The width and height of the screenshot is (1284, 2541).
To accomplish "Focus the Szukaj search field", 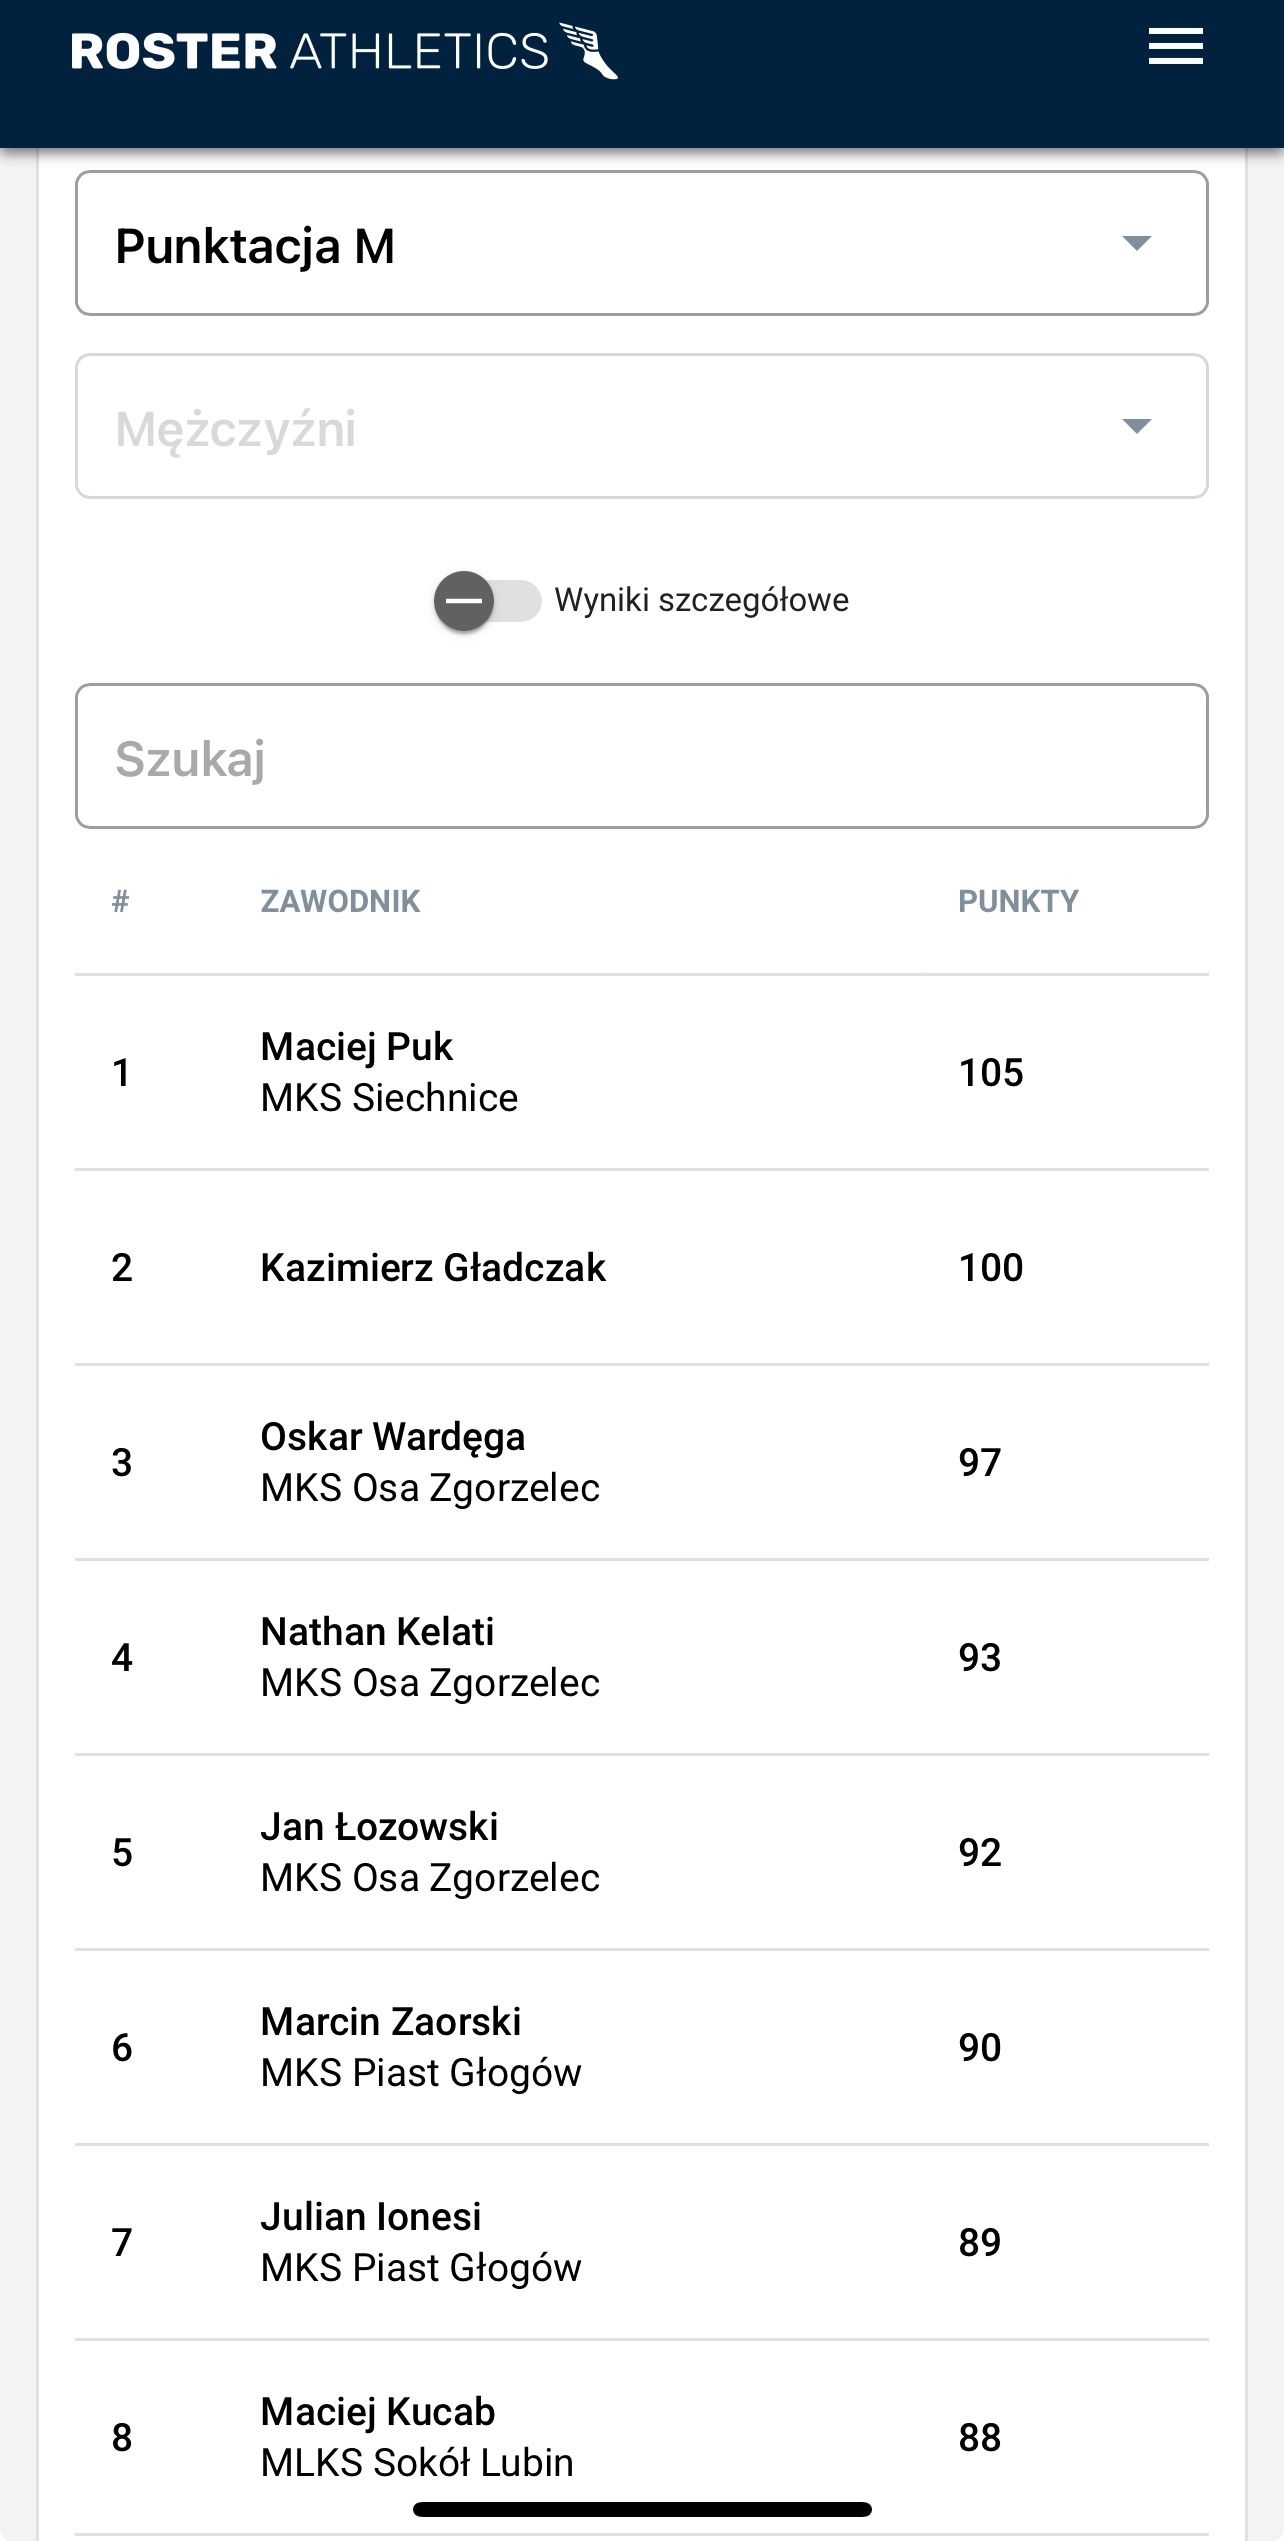I will (x=641, y=757).
